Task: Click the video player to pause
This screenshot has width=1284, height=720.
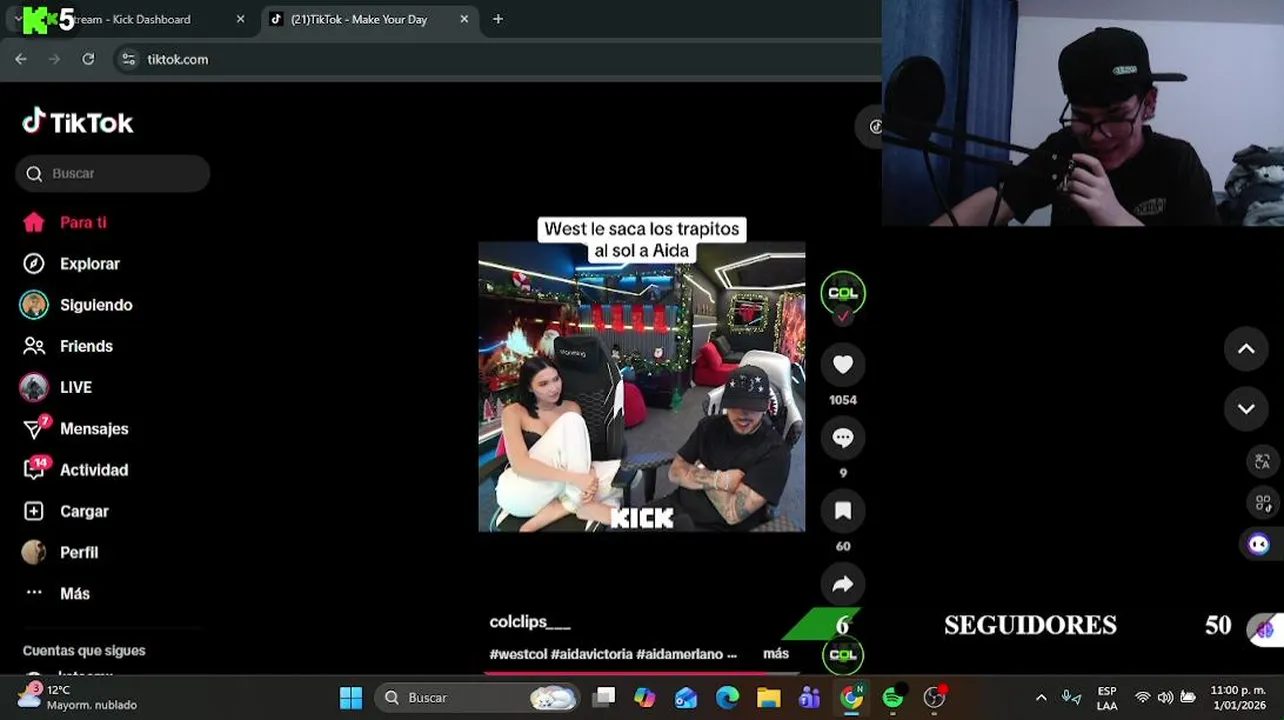Action: [x=642, y=387]
